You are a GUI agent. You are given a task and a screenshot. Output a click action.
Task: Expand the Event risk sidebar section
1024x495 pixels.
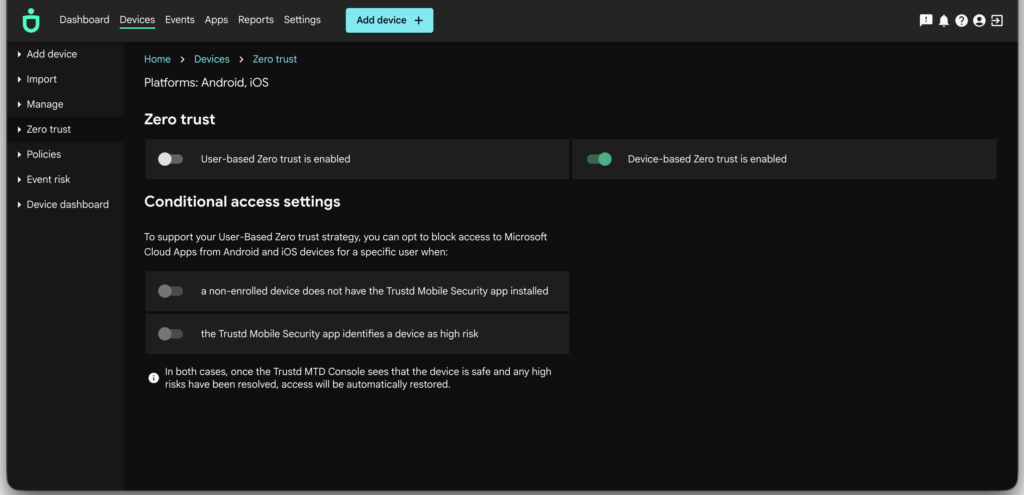tap(48, 179)
